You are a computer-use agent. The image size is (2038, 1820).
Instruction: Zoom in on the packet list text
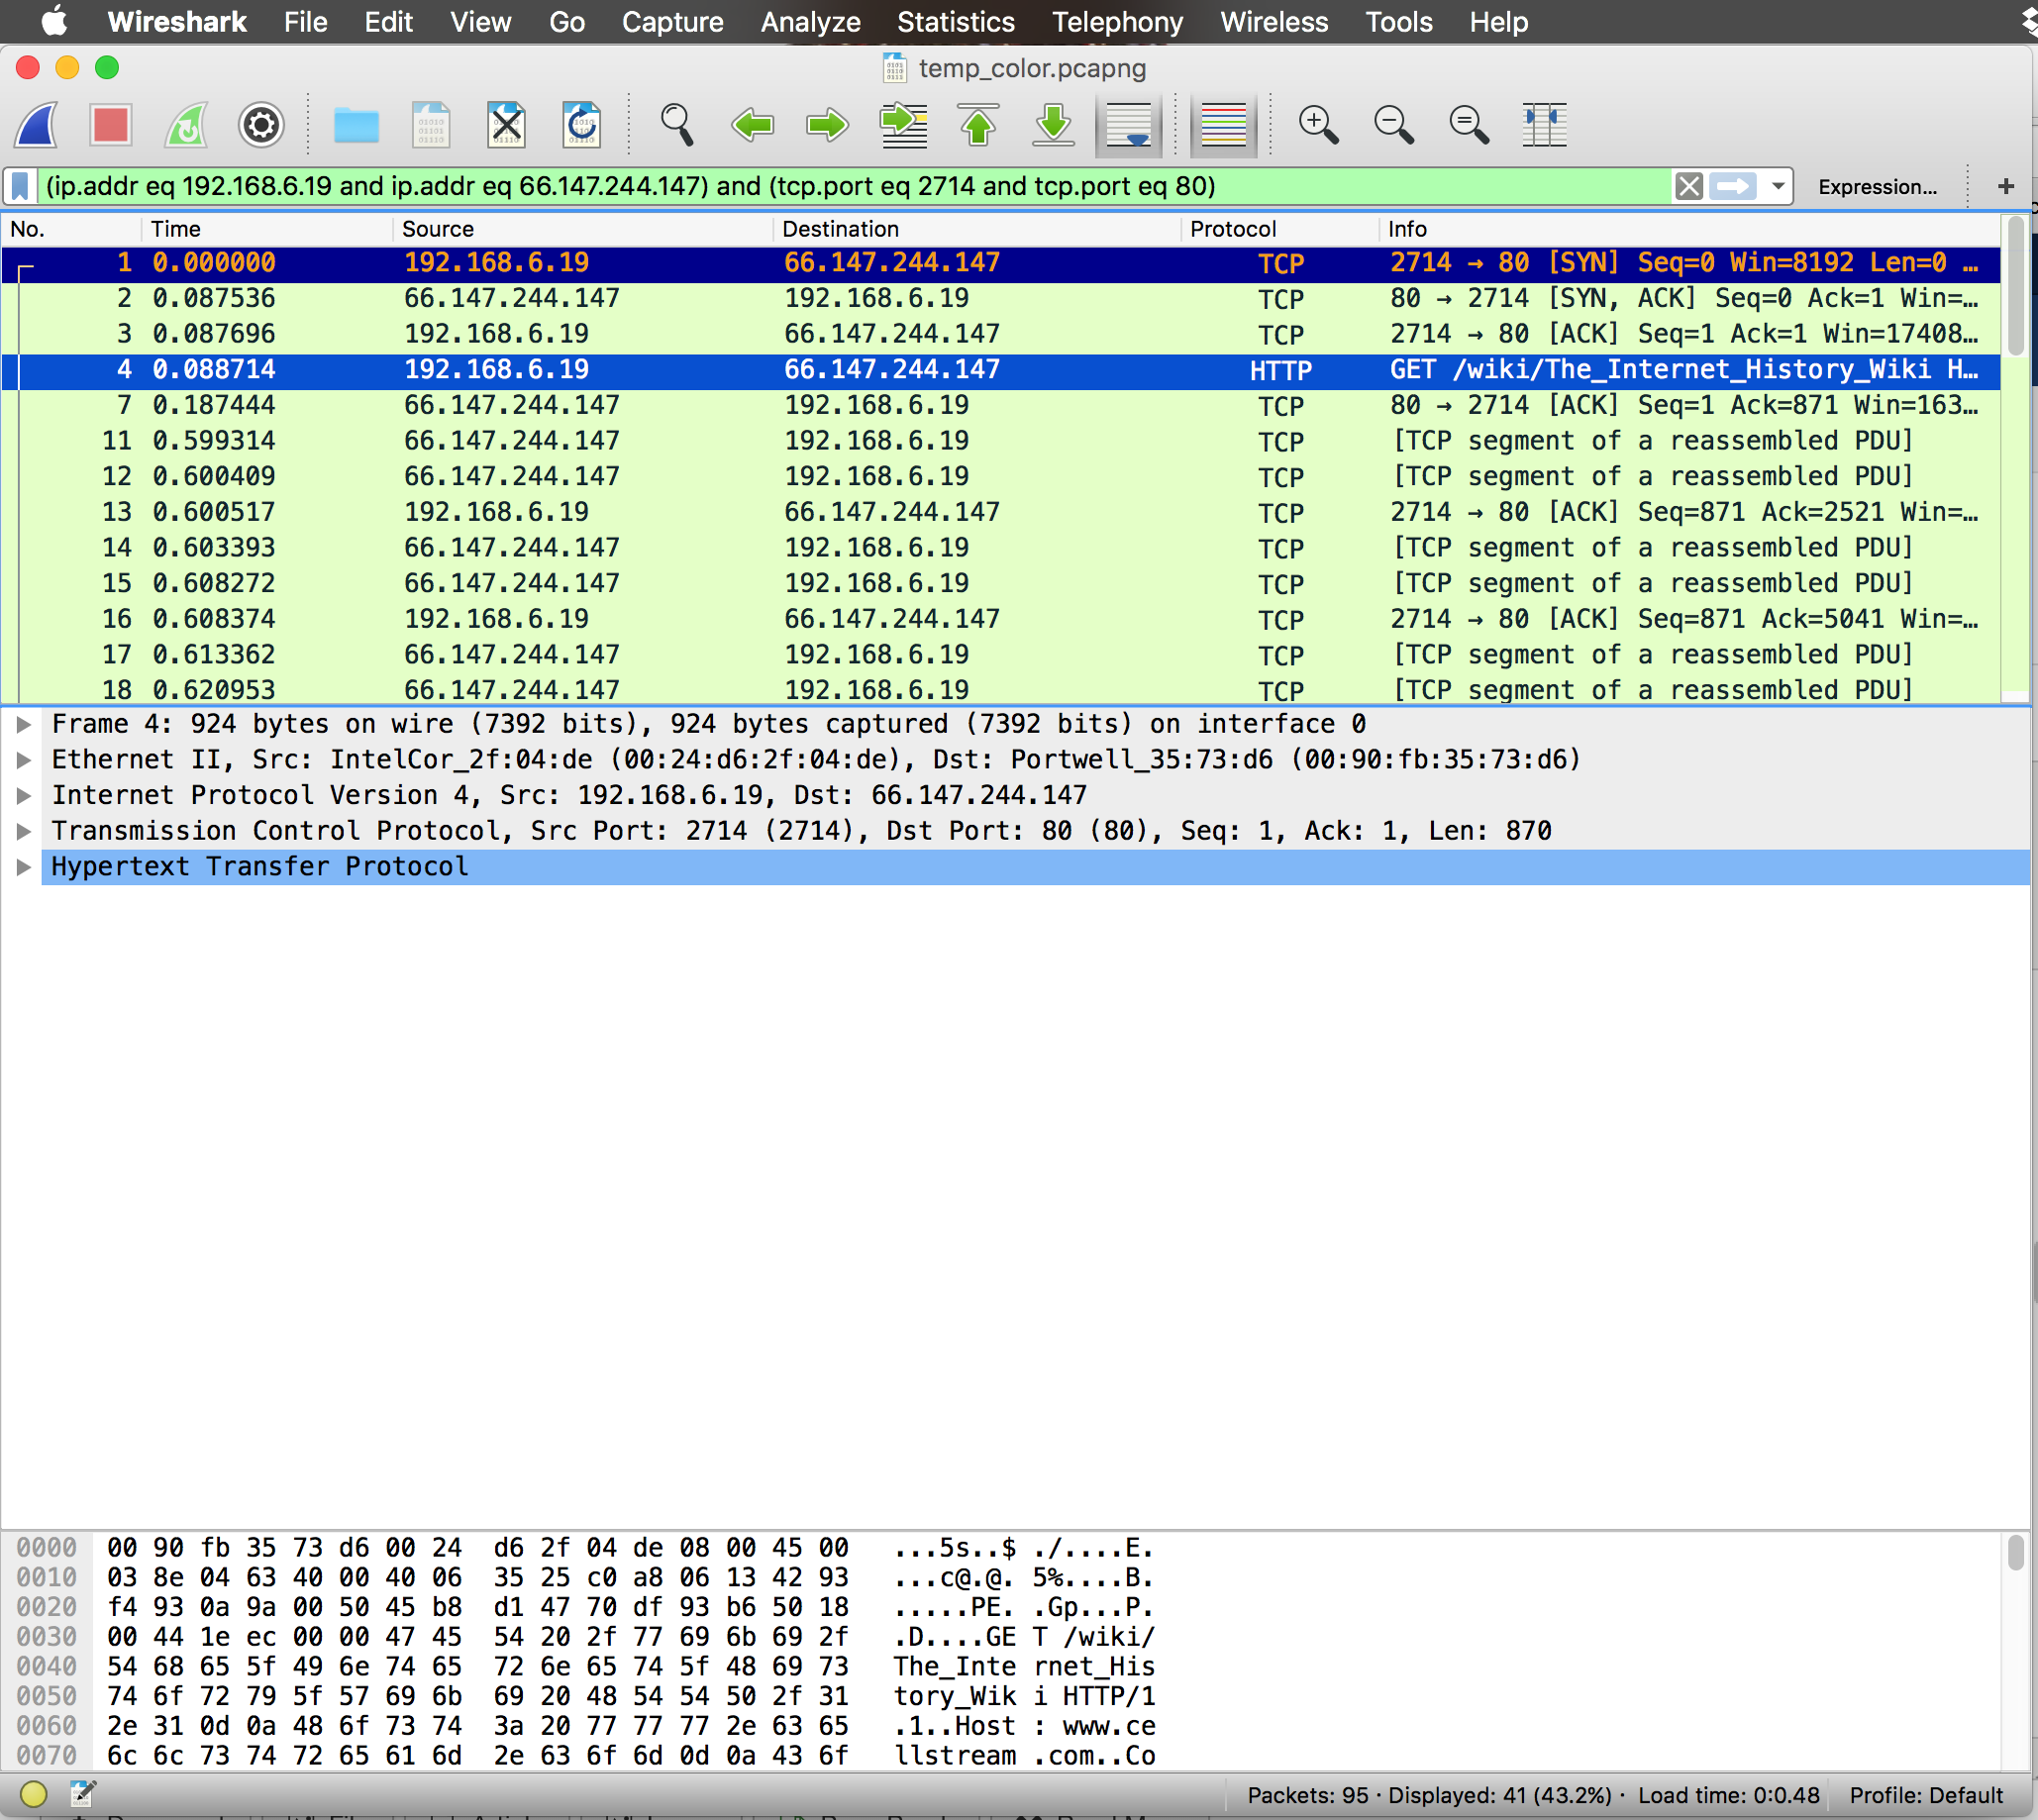click(1318, 125)
